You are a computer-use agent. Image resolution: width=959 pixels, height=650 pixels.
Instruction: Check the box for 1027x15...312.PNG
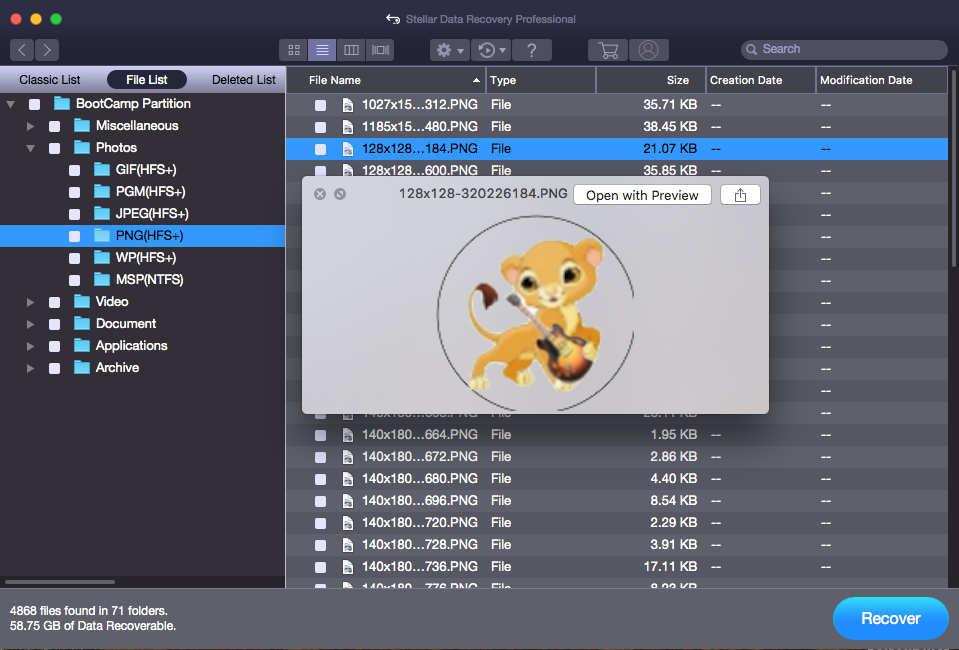[320, 105]
